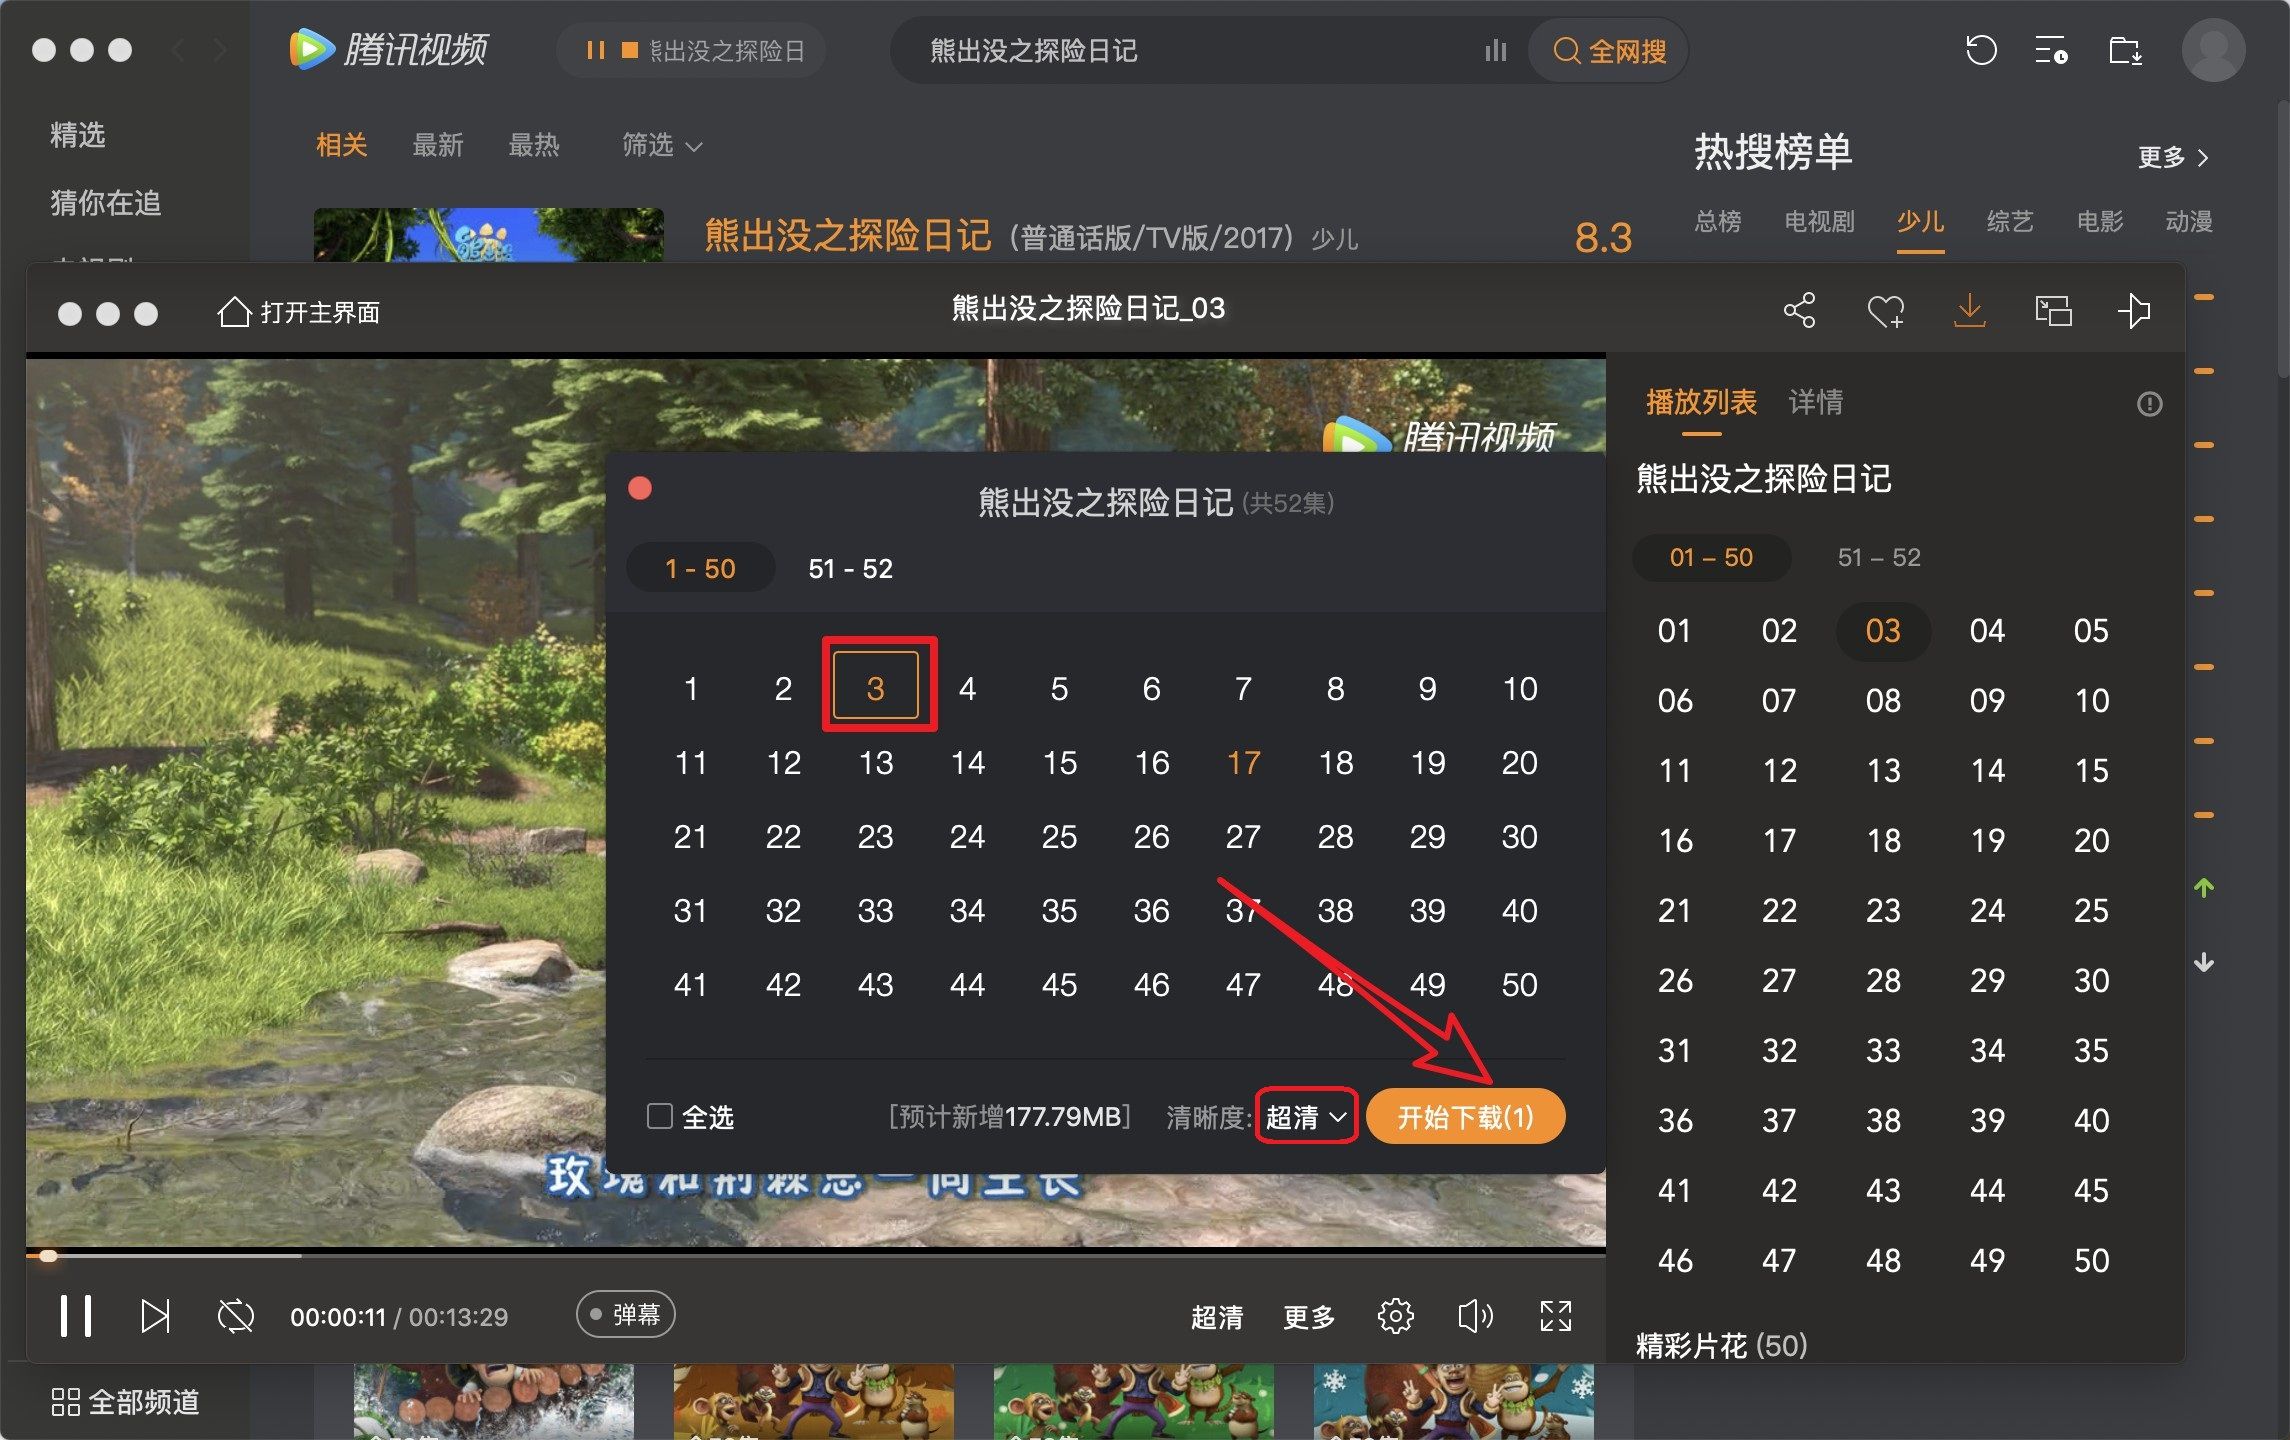
Task: Open user avatar profile
Action: (x=2213, y=50)
